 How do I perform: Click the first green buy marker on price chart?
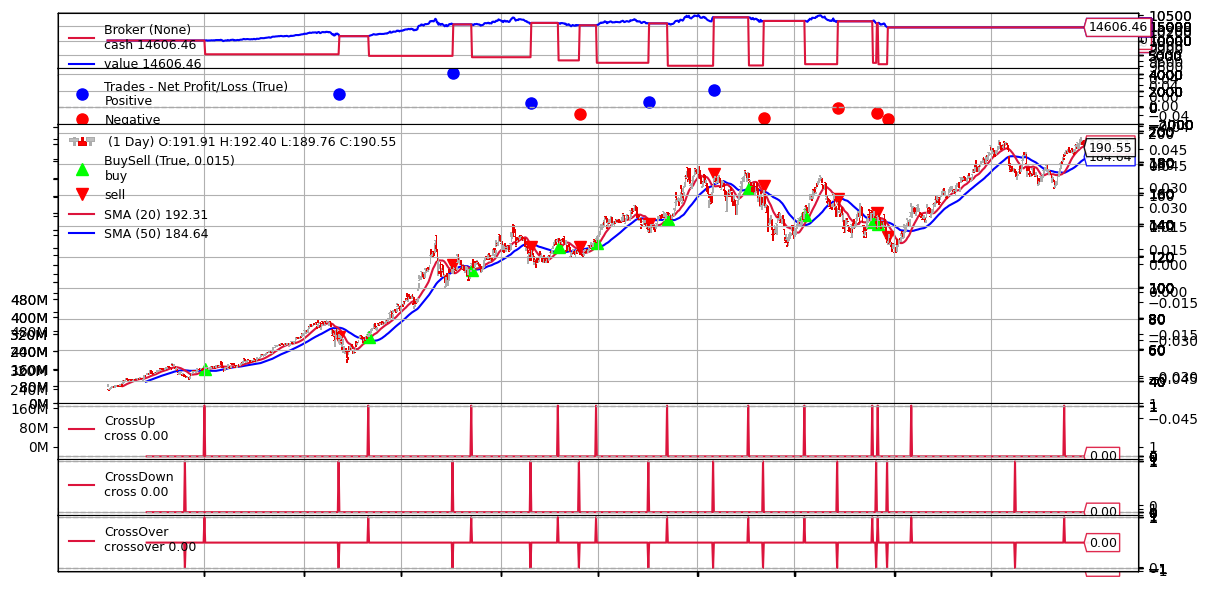[205, 369]
